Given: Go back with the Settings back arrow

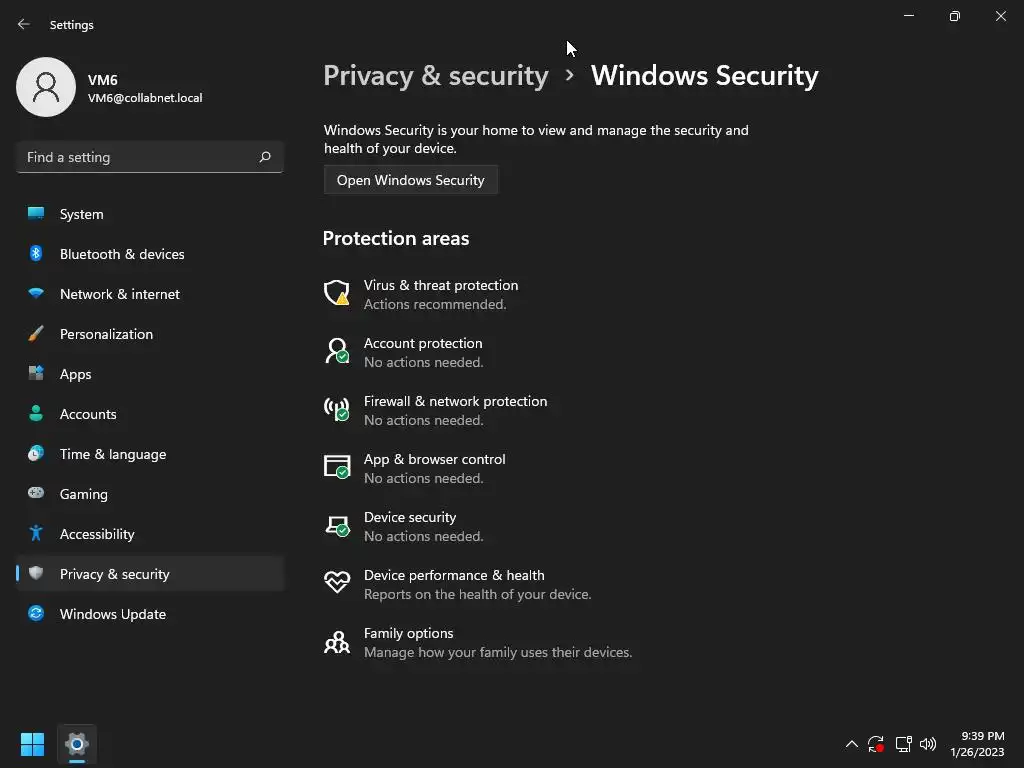Looking at the screenshot, I should [x=24, y=24].
